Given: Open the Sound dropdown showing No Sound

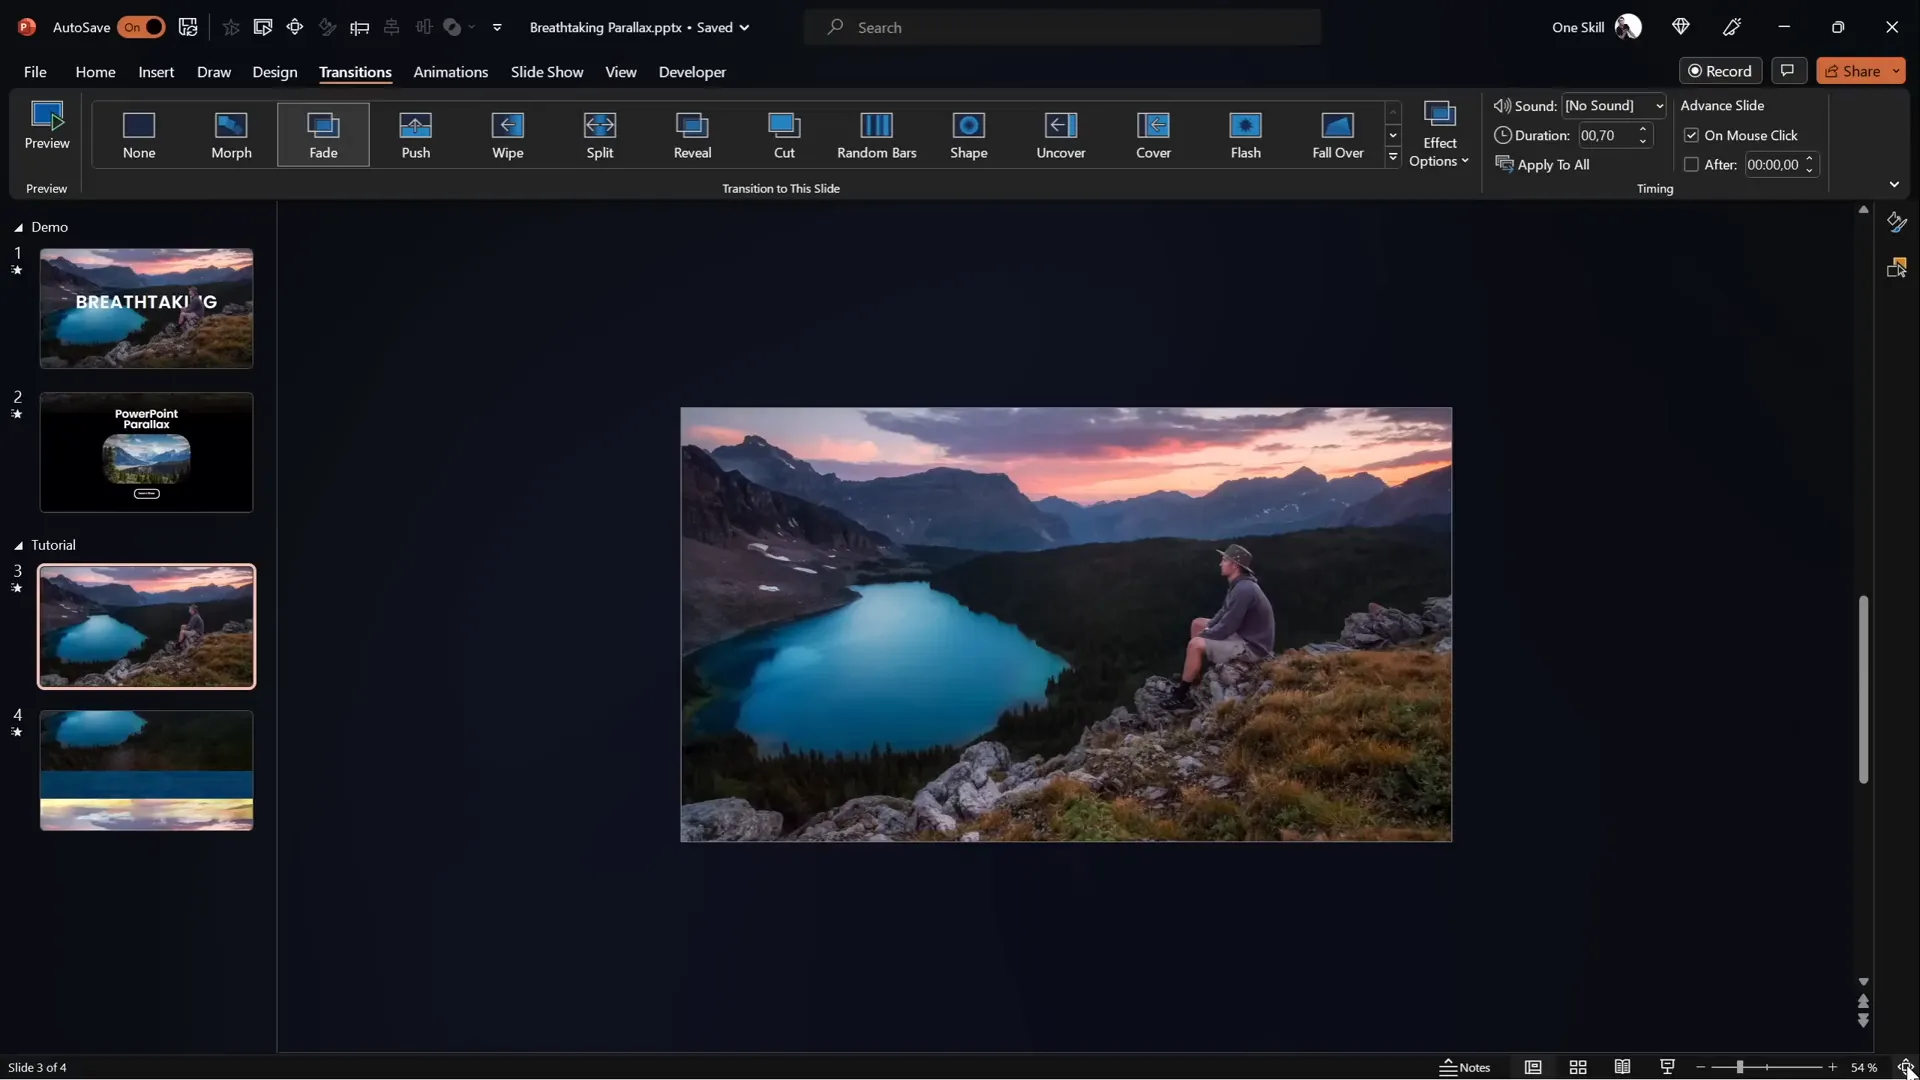Looking at the screenshot, I should 1658,105.
